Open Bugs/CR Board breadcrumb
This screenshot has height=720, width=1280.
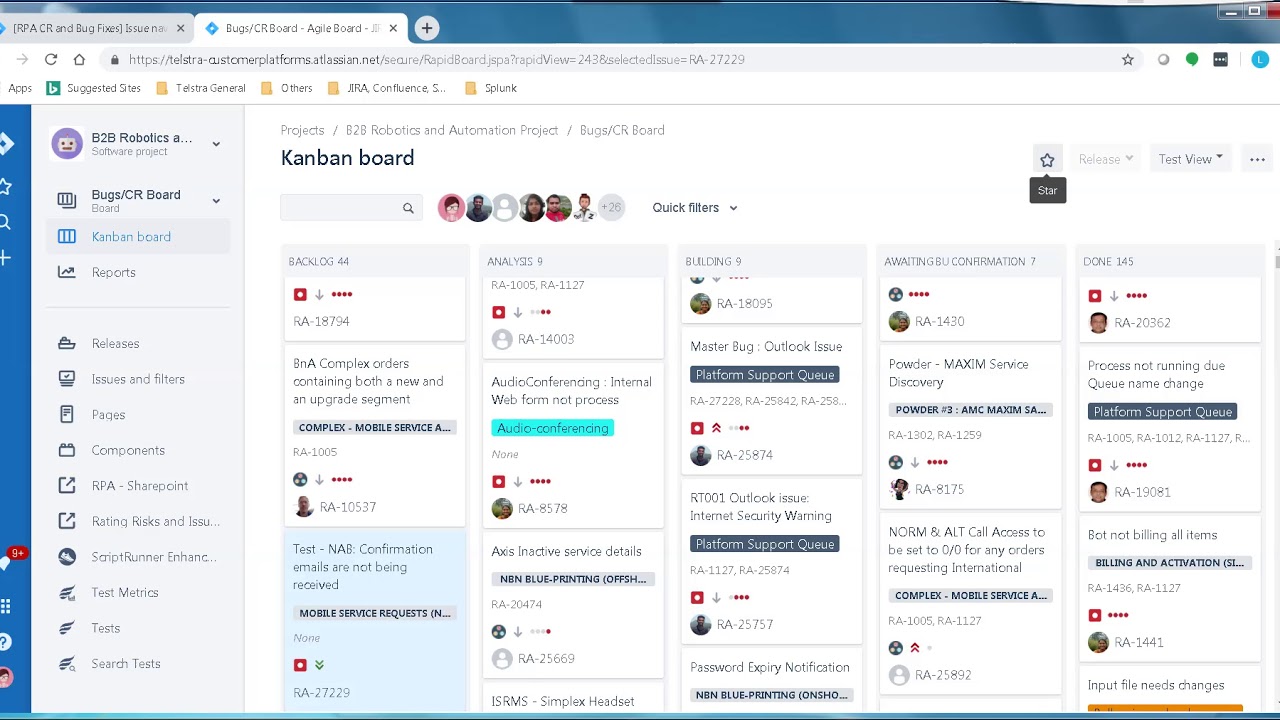coord(622,130)
